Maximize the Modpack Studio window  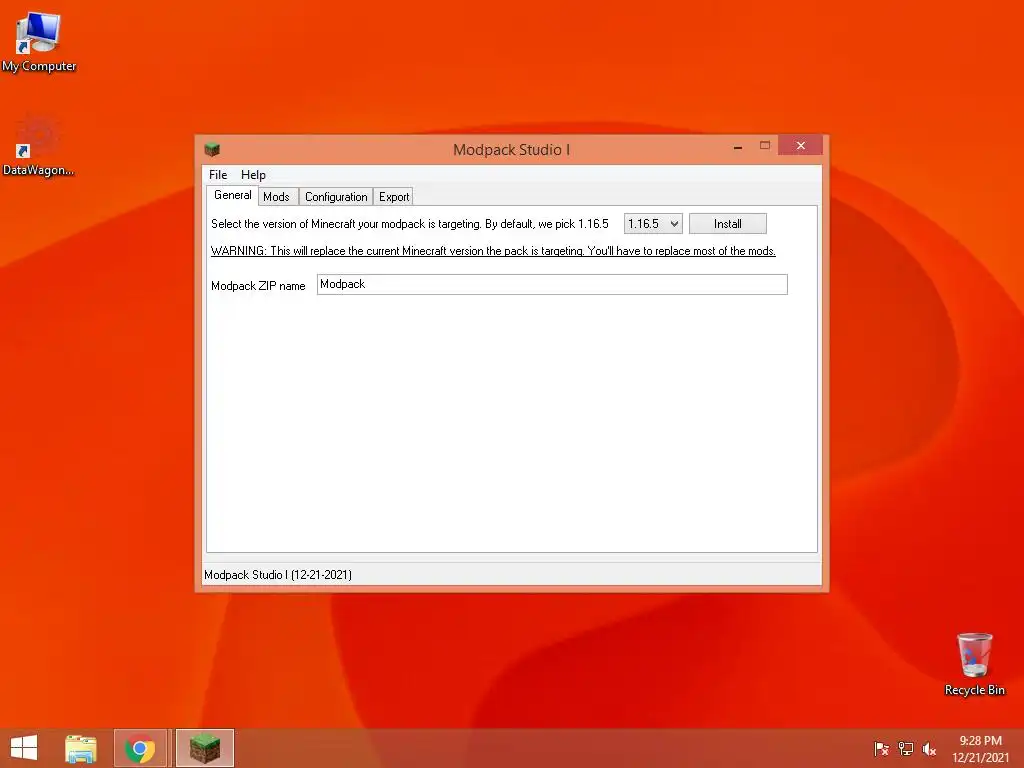[765, 146]
